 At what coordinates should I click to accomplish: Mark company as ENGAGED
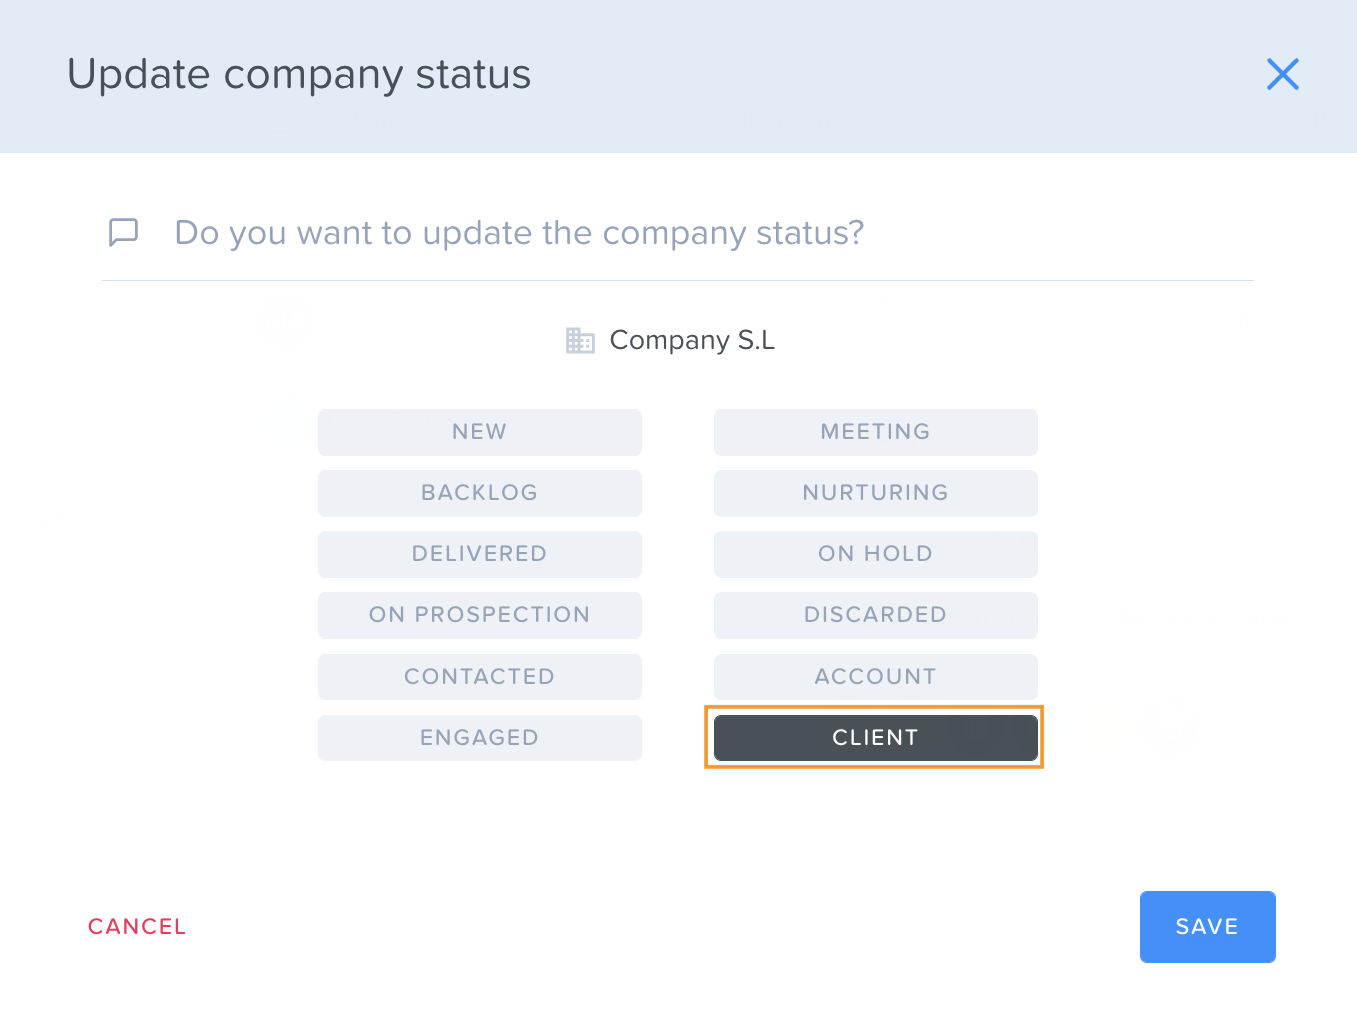(480, 738)
